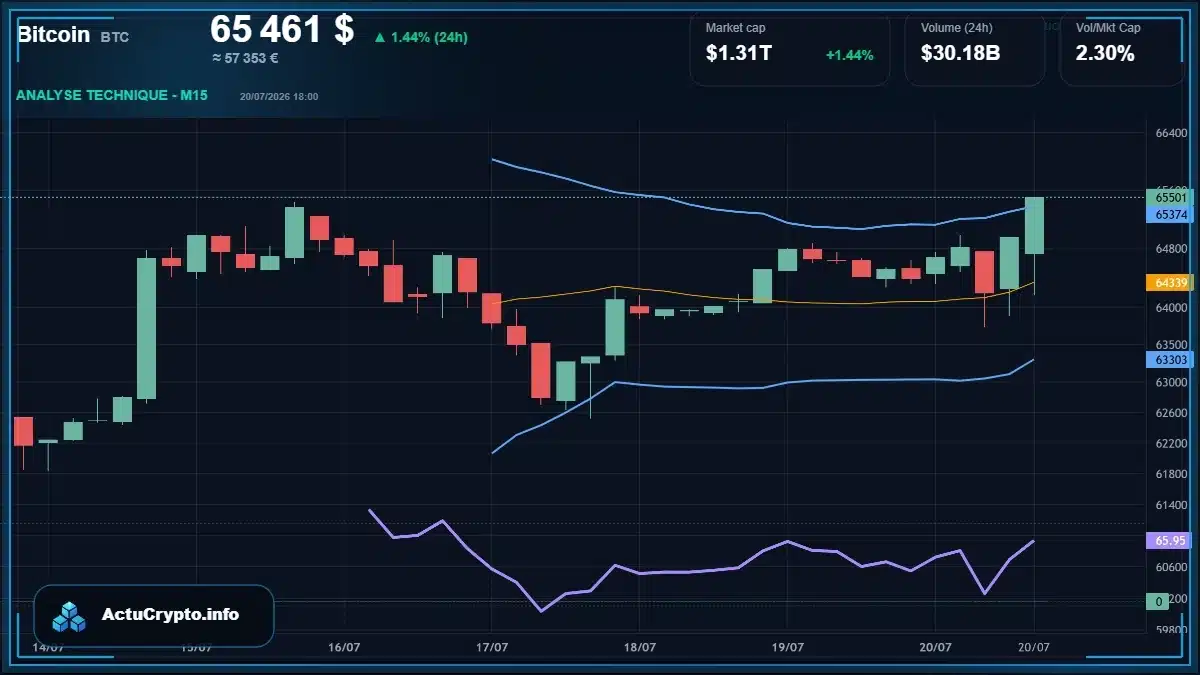1200x675 pixels.
Task: Click the 65 461 $ price
Action: [x=282, y=29]
